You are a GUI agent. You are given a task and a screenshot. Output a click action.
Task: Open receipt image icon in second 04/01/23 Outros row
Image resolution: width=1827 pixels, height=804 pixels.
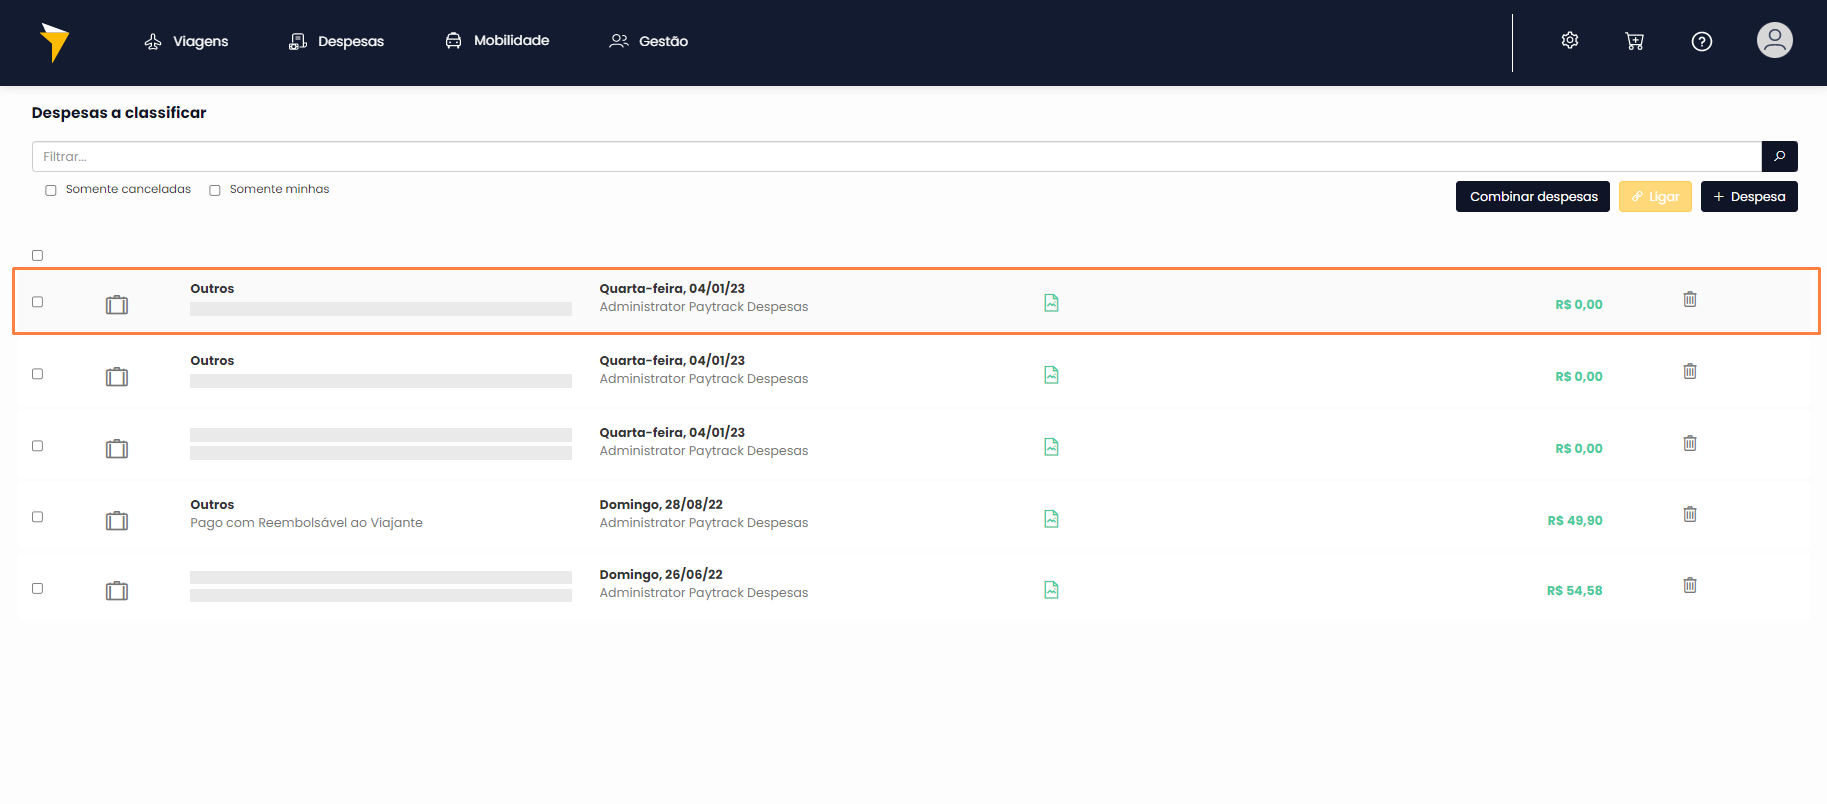click(x=1051, y=375)
